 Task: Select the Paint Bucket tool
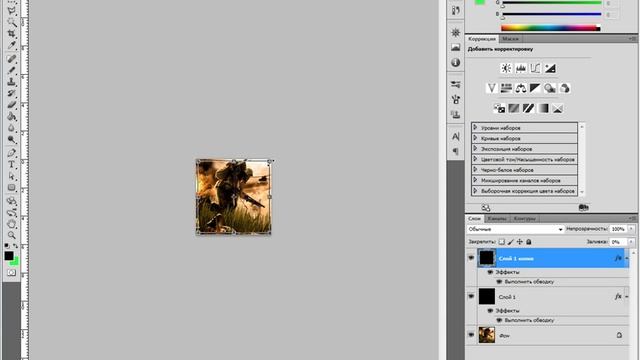(x=11, y=117)
